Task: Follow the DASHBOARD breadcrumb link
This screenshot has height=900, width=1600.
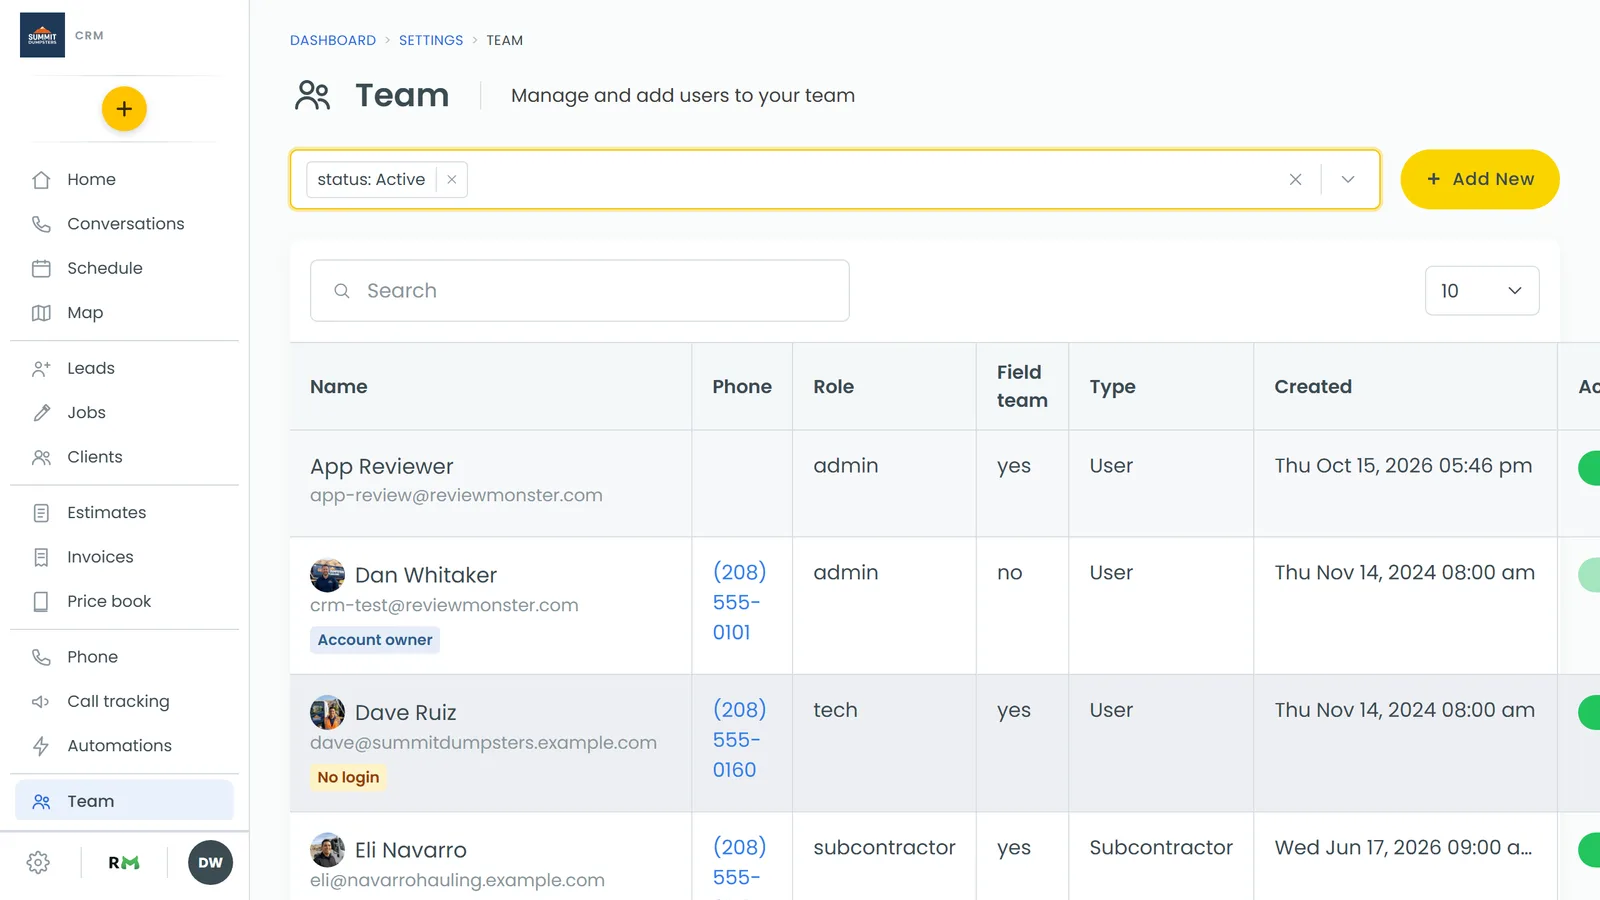Action: pyautogui.click(x=333, y=40)
